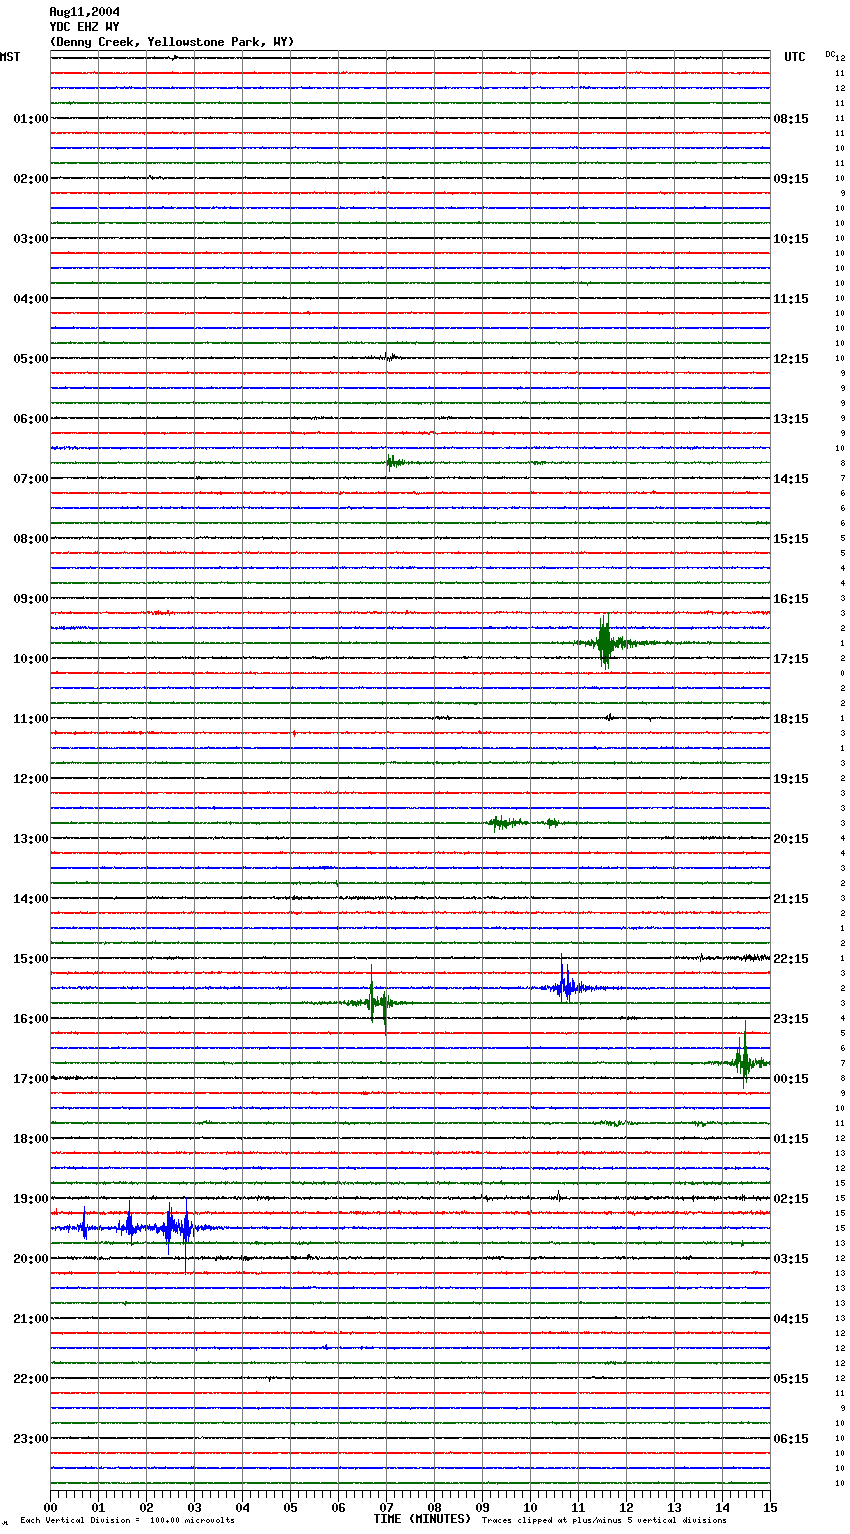Viewport: 850px width, 1534px height.
Task: Click minute tick 10 on the time axis
Action: (530, 1507)
